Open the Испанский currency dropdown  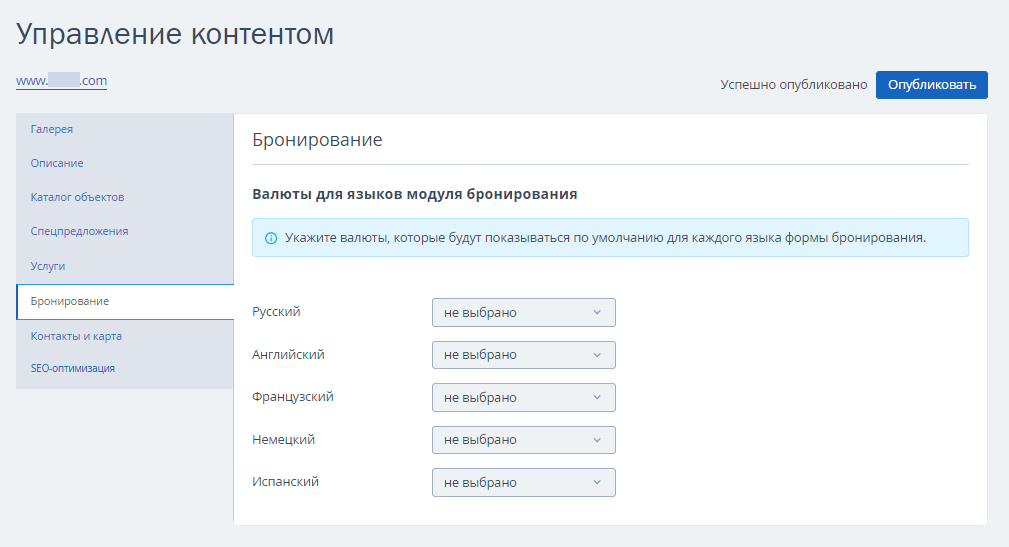click(524, 482)
